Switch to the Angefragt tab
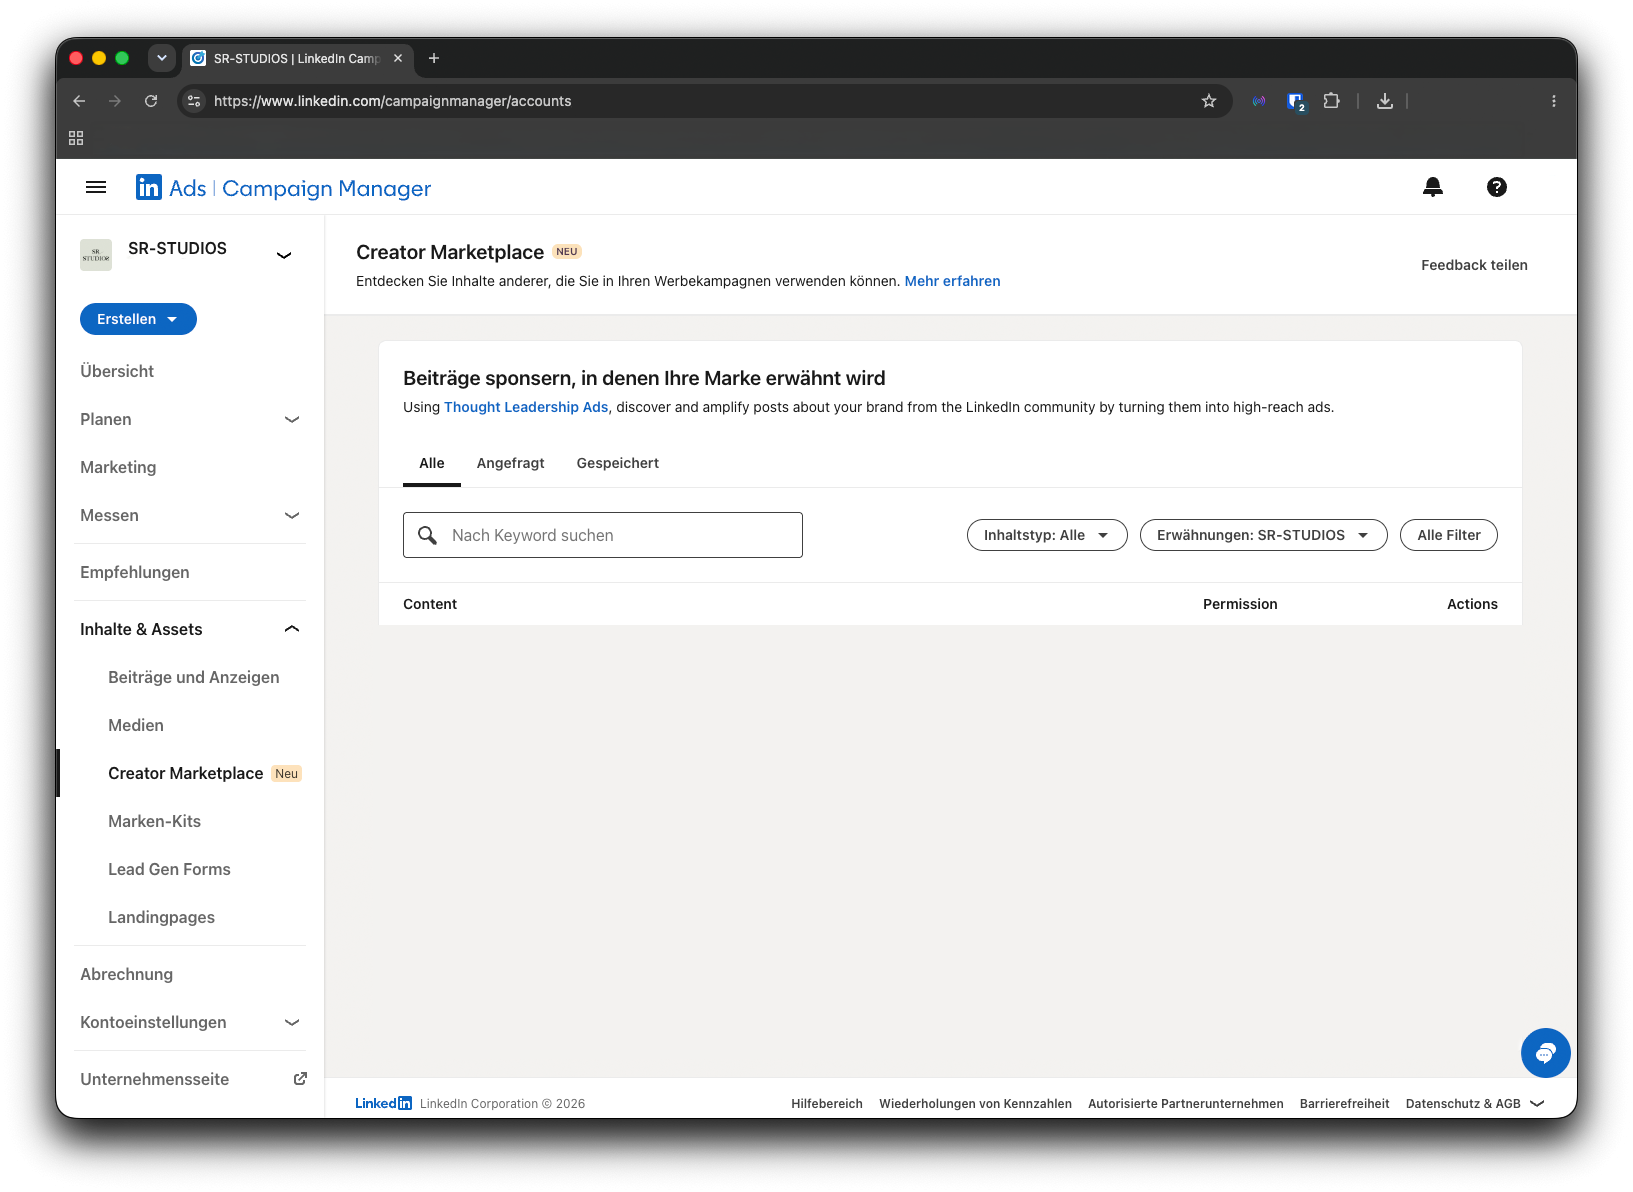Viewport: 1633px width, 1192px height. click(x=511, y=463)
